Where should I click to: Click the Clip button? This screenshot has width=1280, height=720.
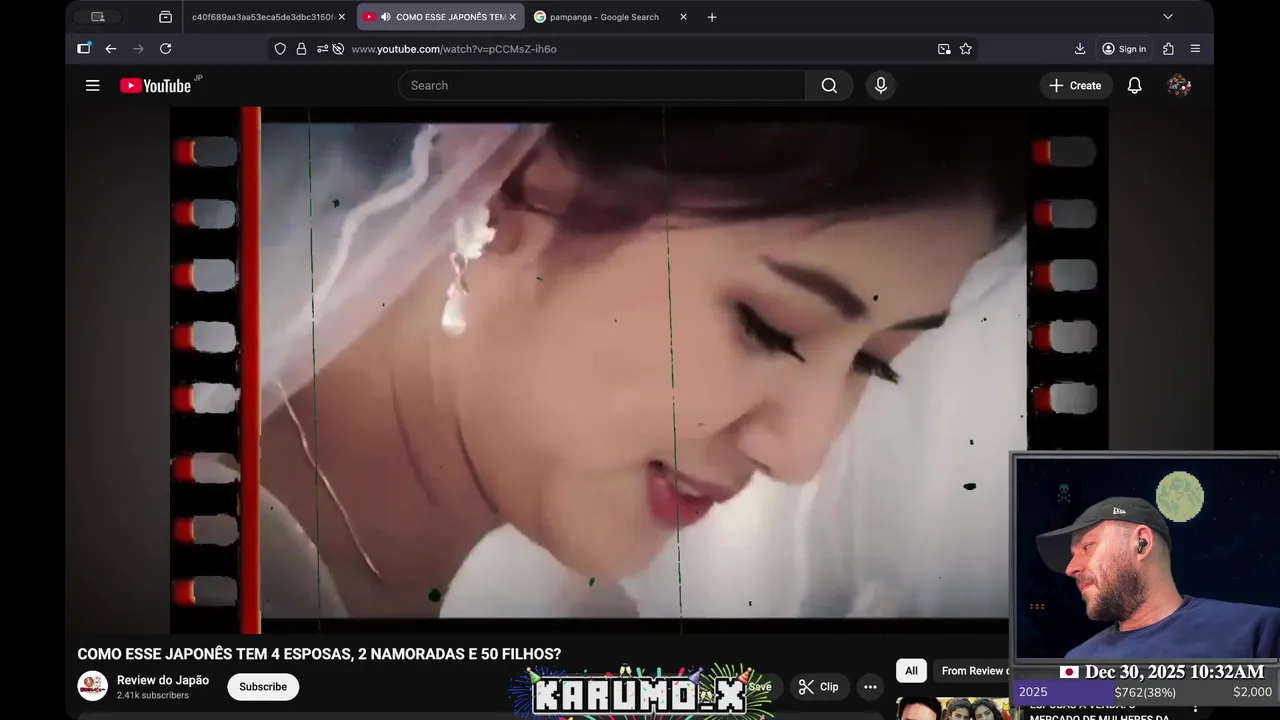pos(818,687)
